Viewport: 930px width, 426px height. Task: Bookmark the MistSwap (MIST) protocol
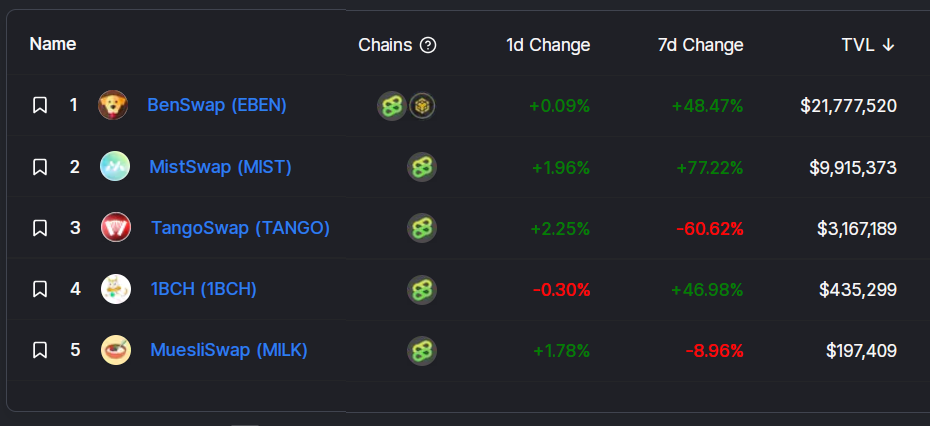(x=40, y=167)
